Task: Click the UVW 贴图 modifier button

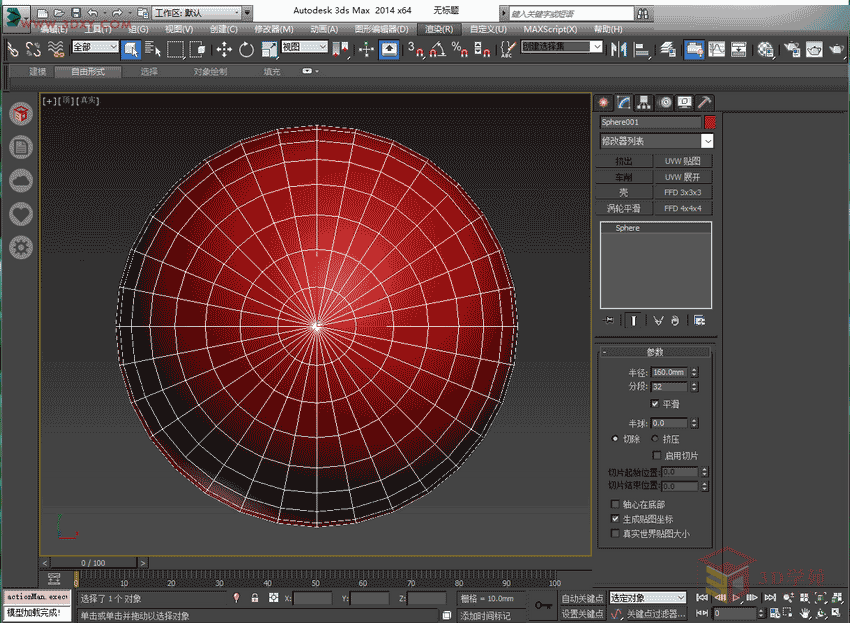Action: pyautogui.click(x=683, y=160)
